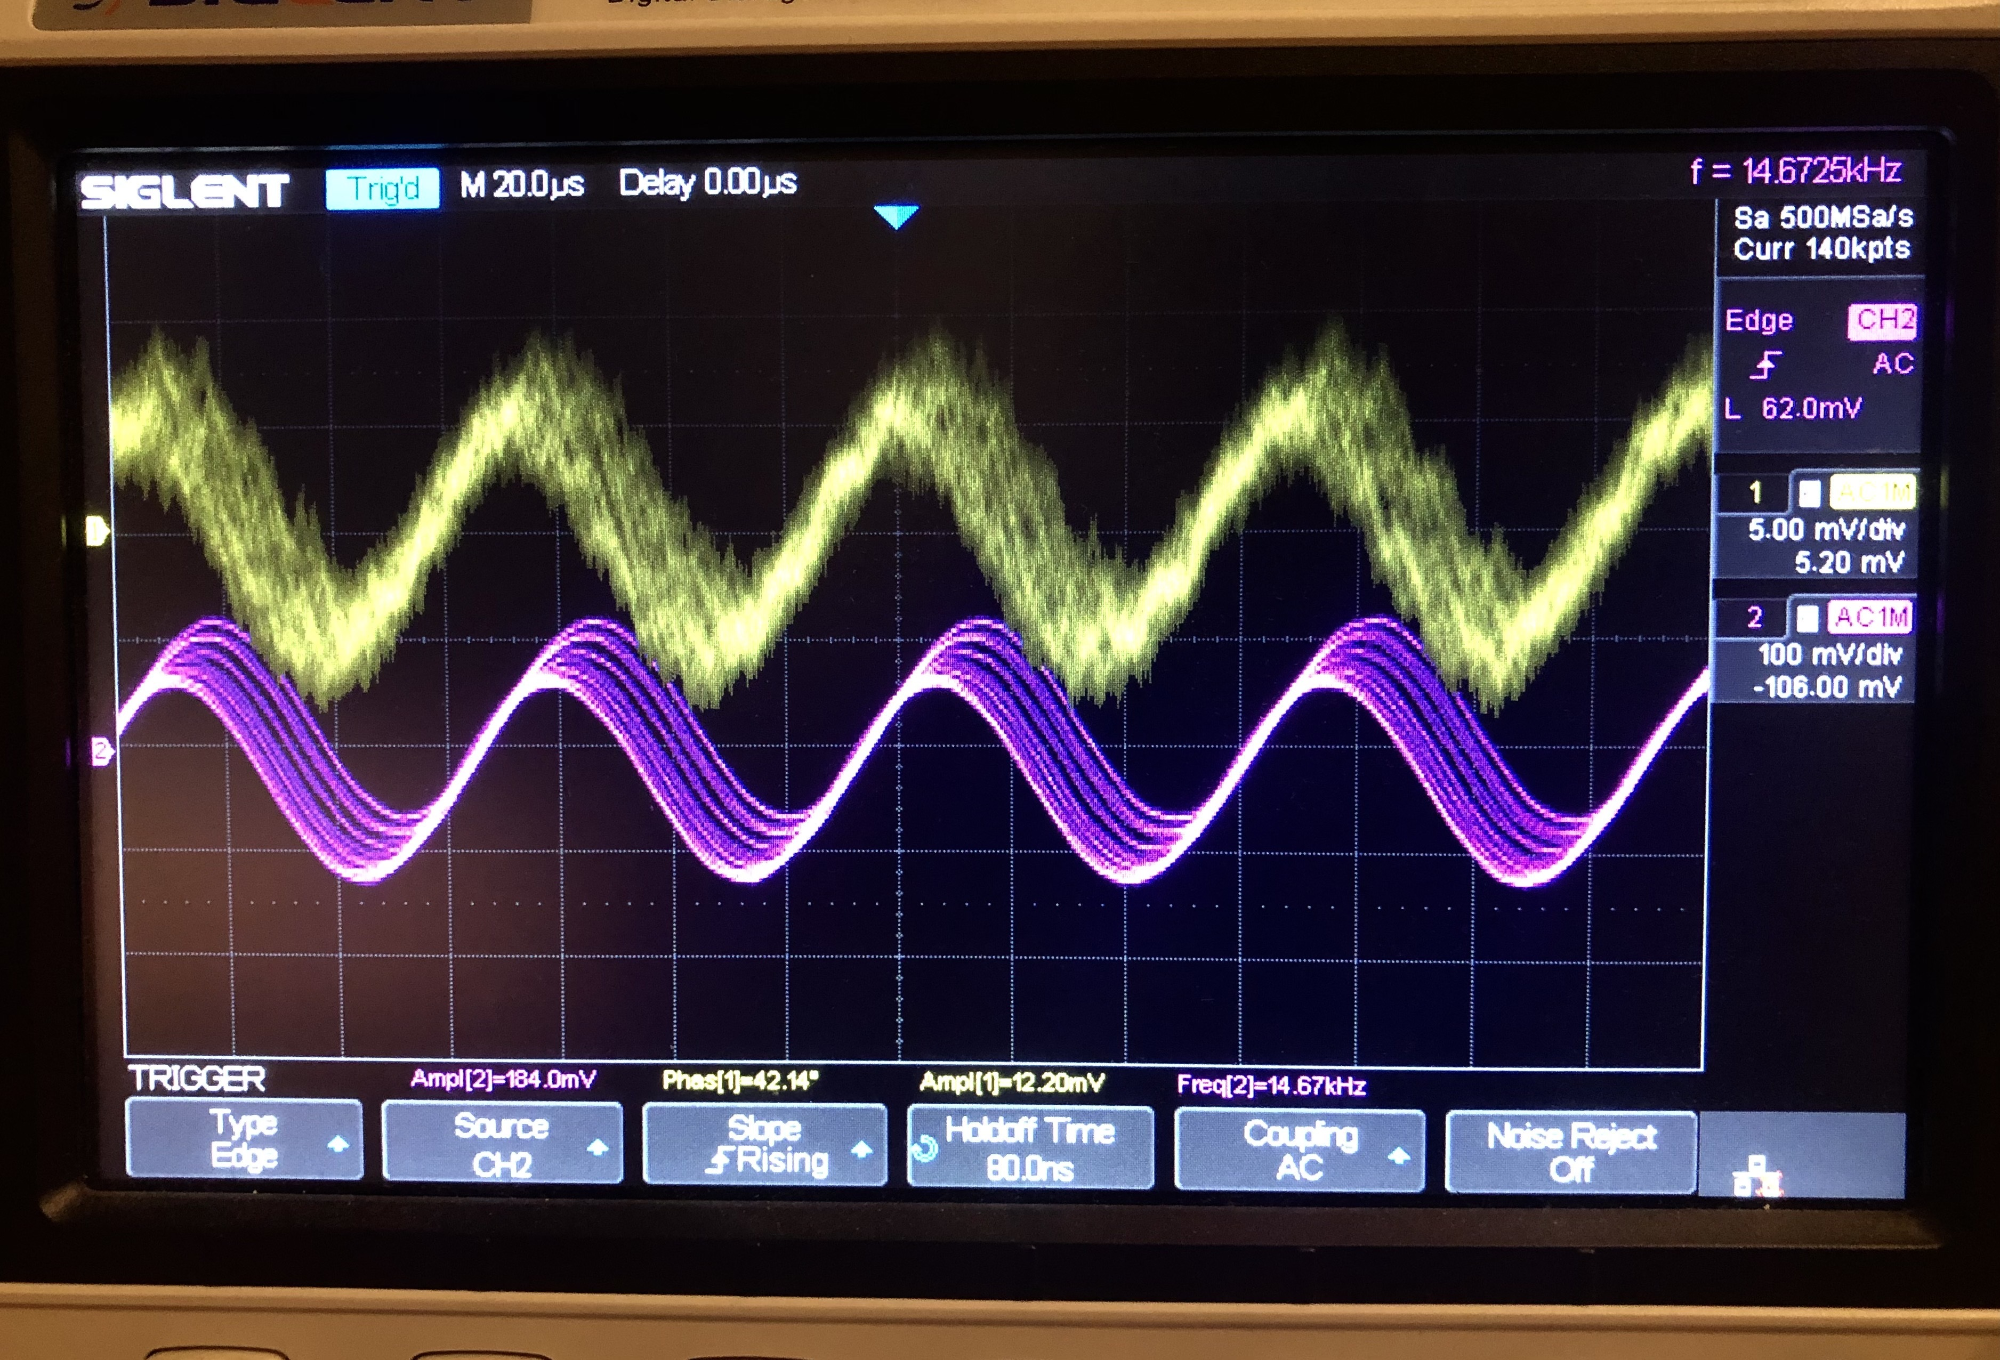
Task: Select the Curr 140kpts memory depth
Action: 1821,248
